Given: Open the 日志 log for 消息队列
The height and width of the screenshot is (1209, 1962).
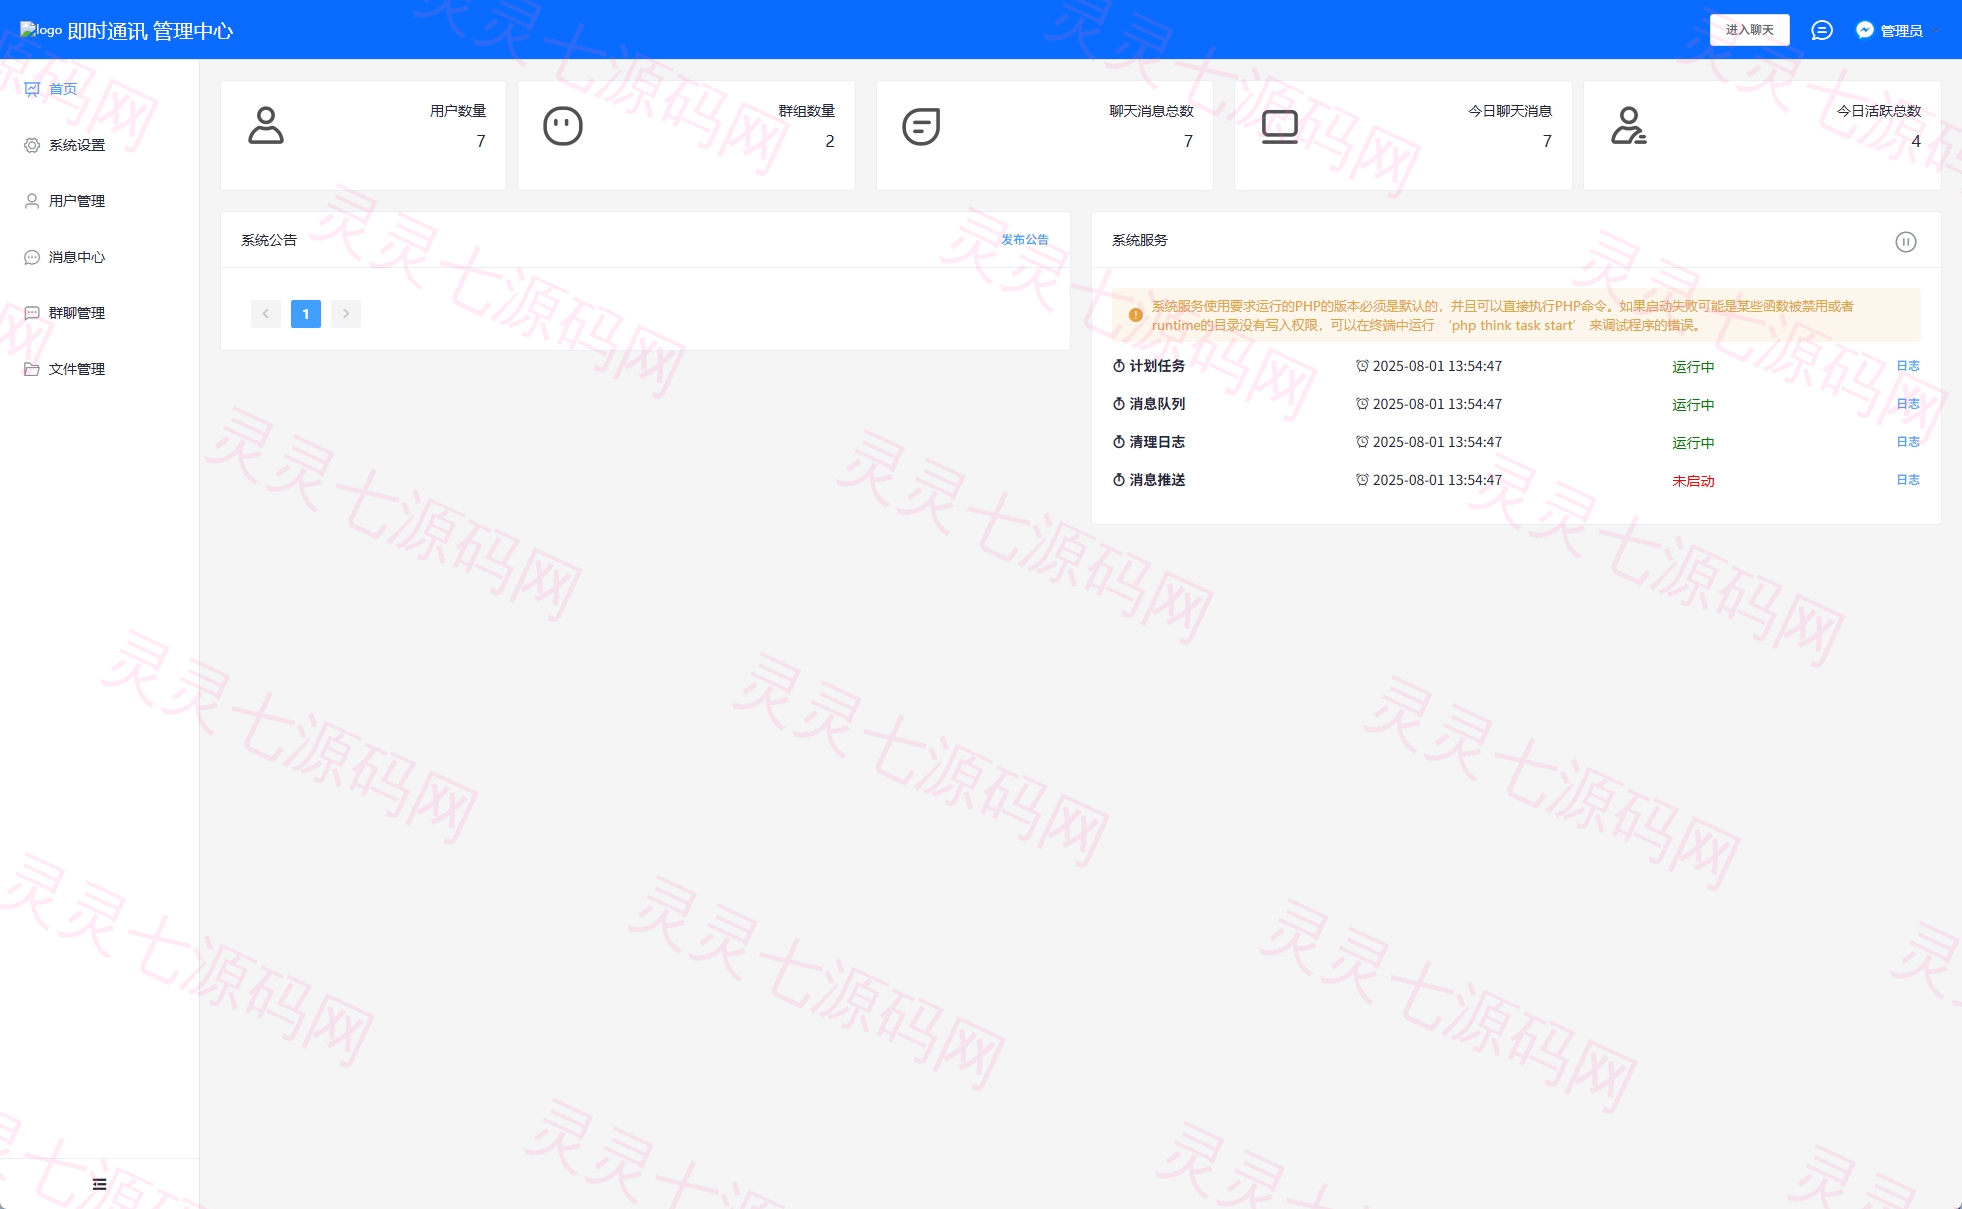Looking at the screenshot, I should [1908, 404].
